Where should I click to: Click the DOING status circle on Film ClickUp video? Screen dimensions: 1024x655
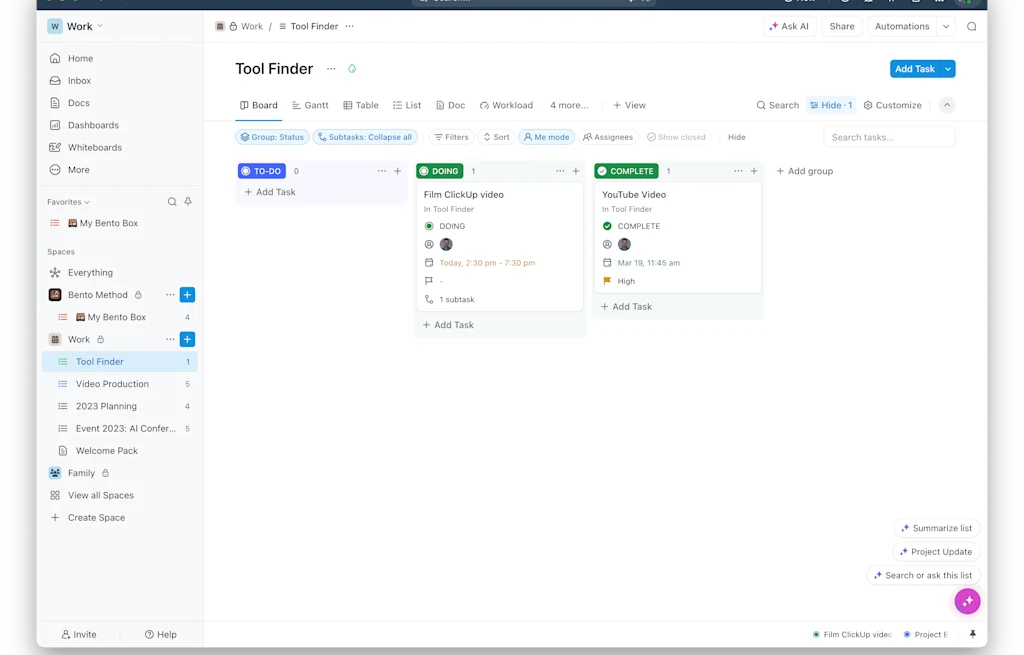click(429, 226)
